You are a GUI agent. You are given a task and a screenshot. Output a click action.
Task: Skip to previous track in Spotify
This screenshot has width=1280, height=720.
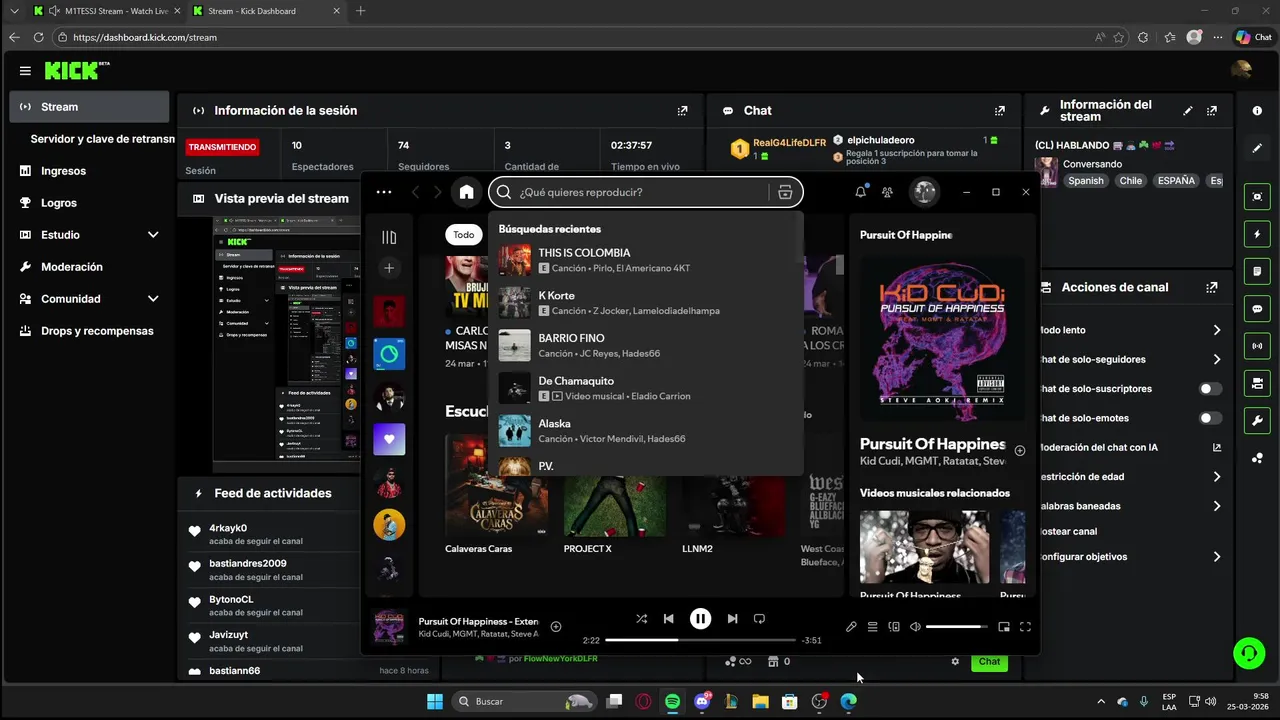click(x=669, y=619)
